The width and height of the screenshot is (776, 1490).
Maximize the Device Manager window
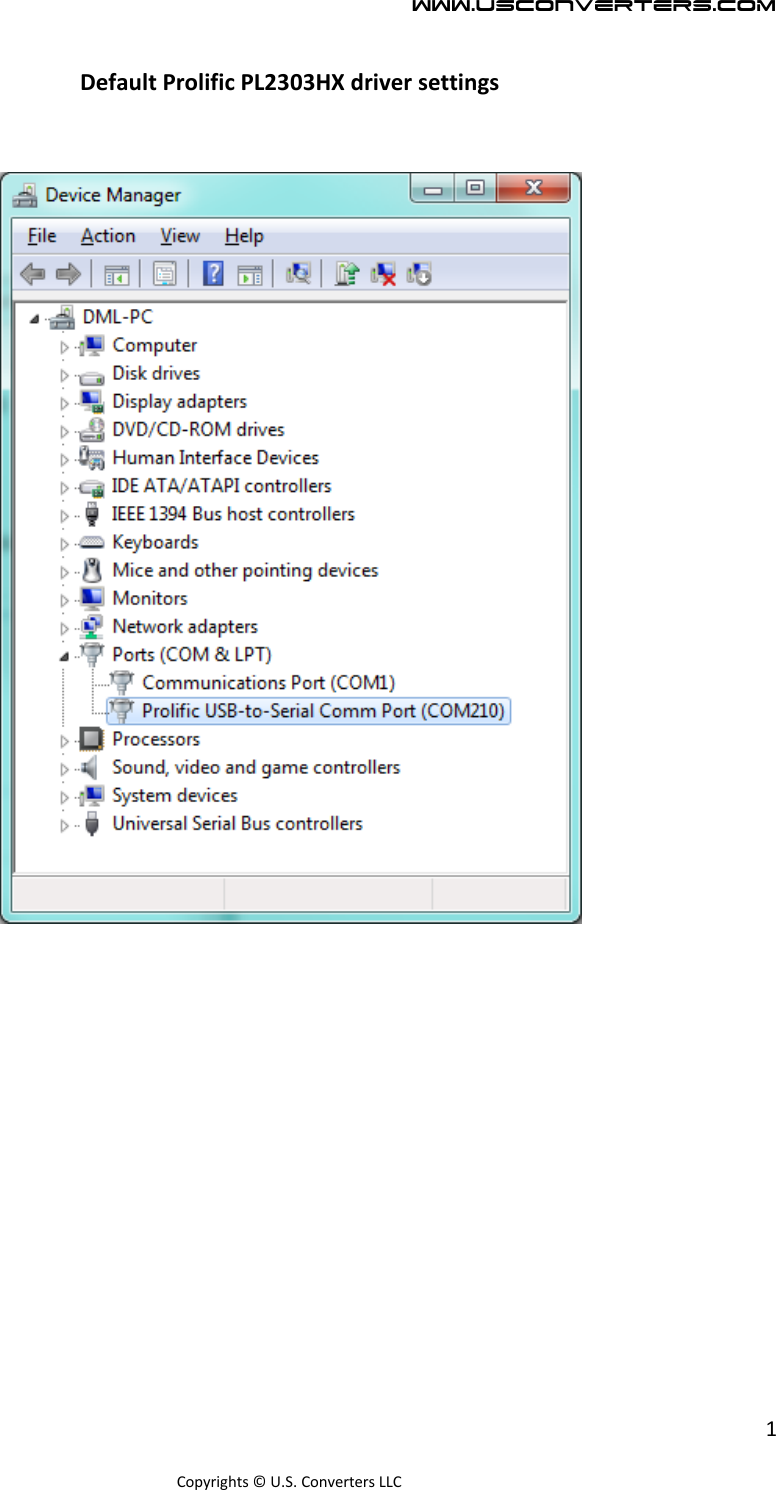pos(475,188)
